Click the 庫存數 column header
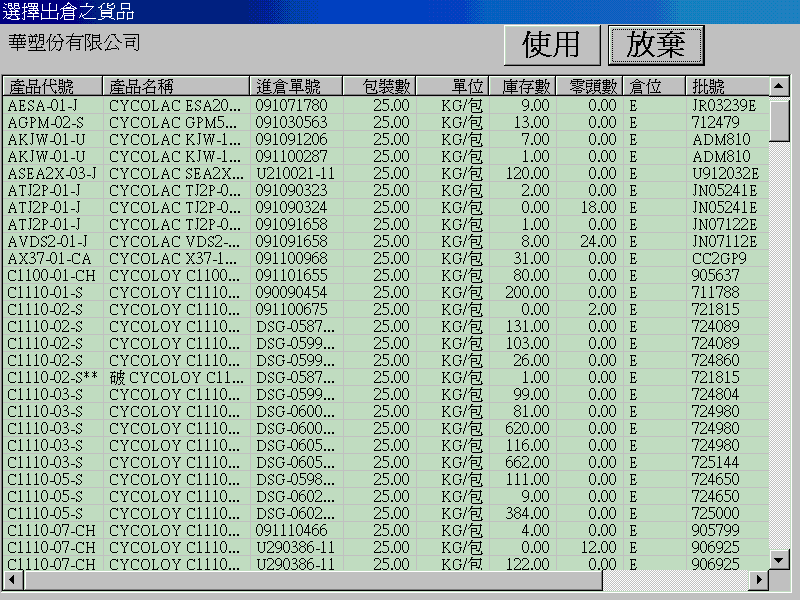The width and height of the screenshot is (800, 600). [522, 86]
